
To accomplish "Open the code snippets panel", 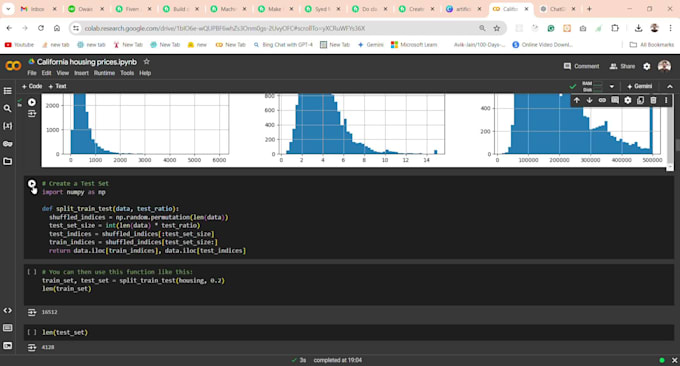I will point(7,310).
